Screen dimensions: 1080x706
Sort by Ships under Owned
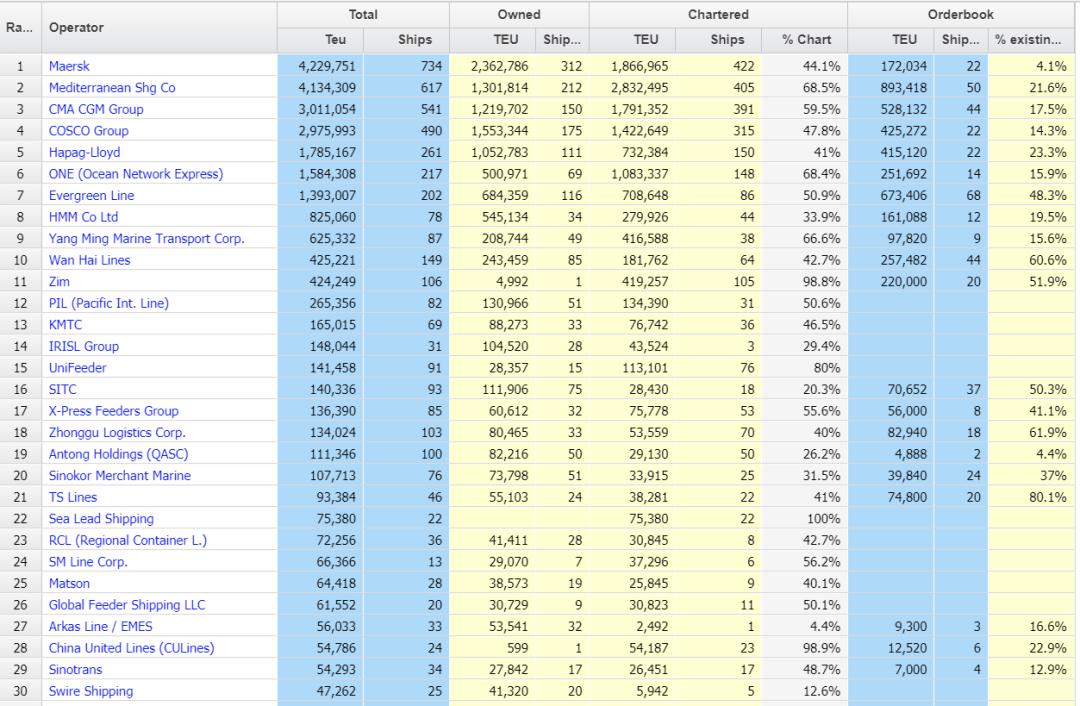(562, 40)
